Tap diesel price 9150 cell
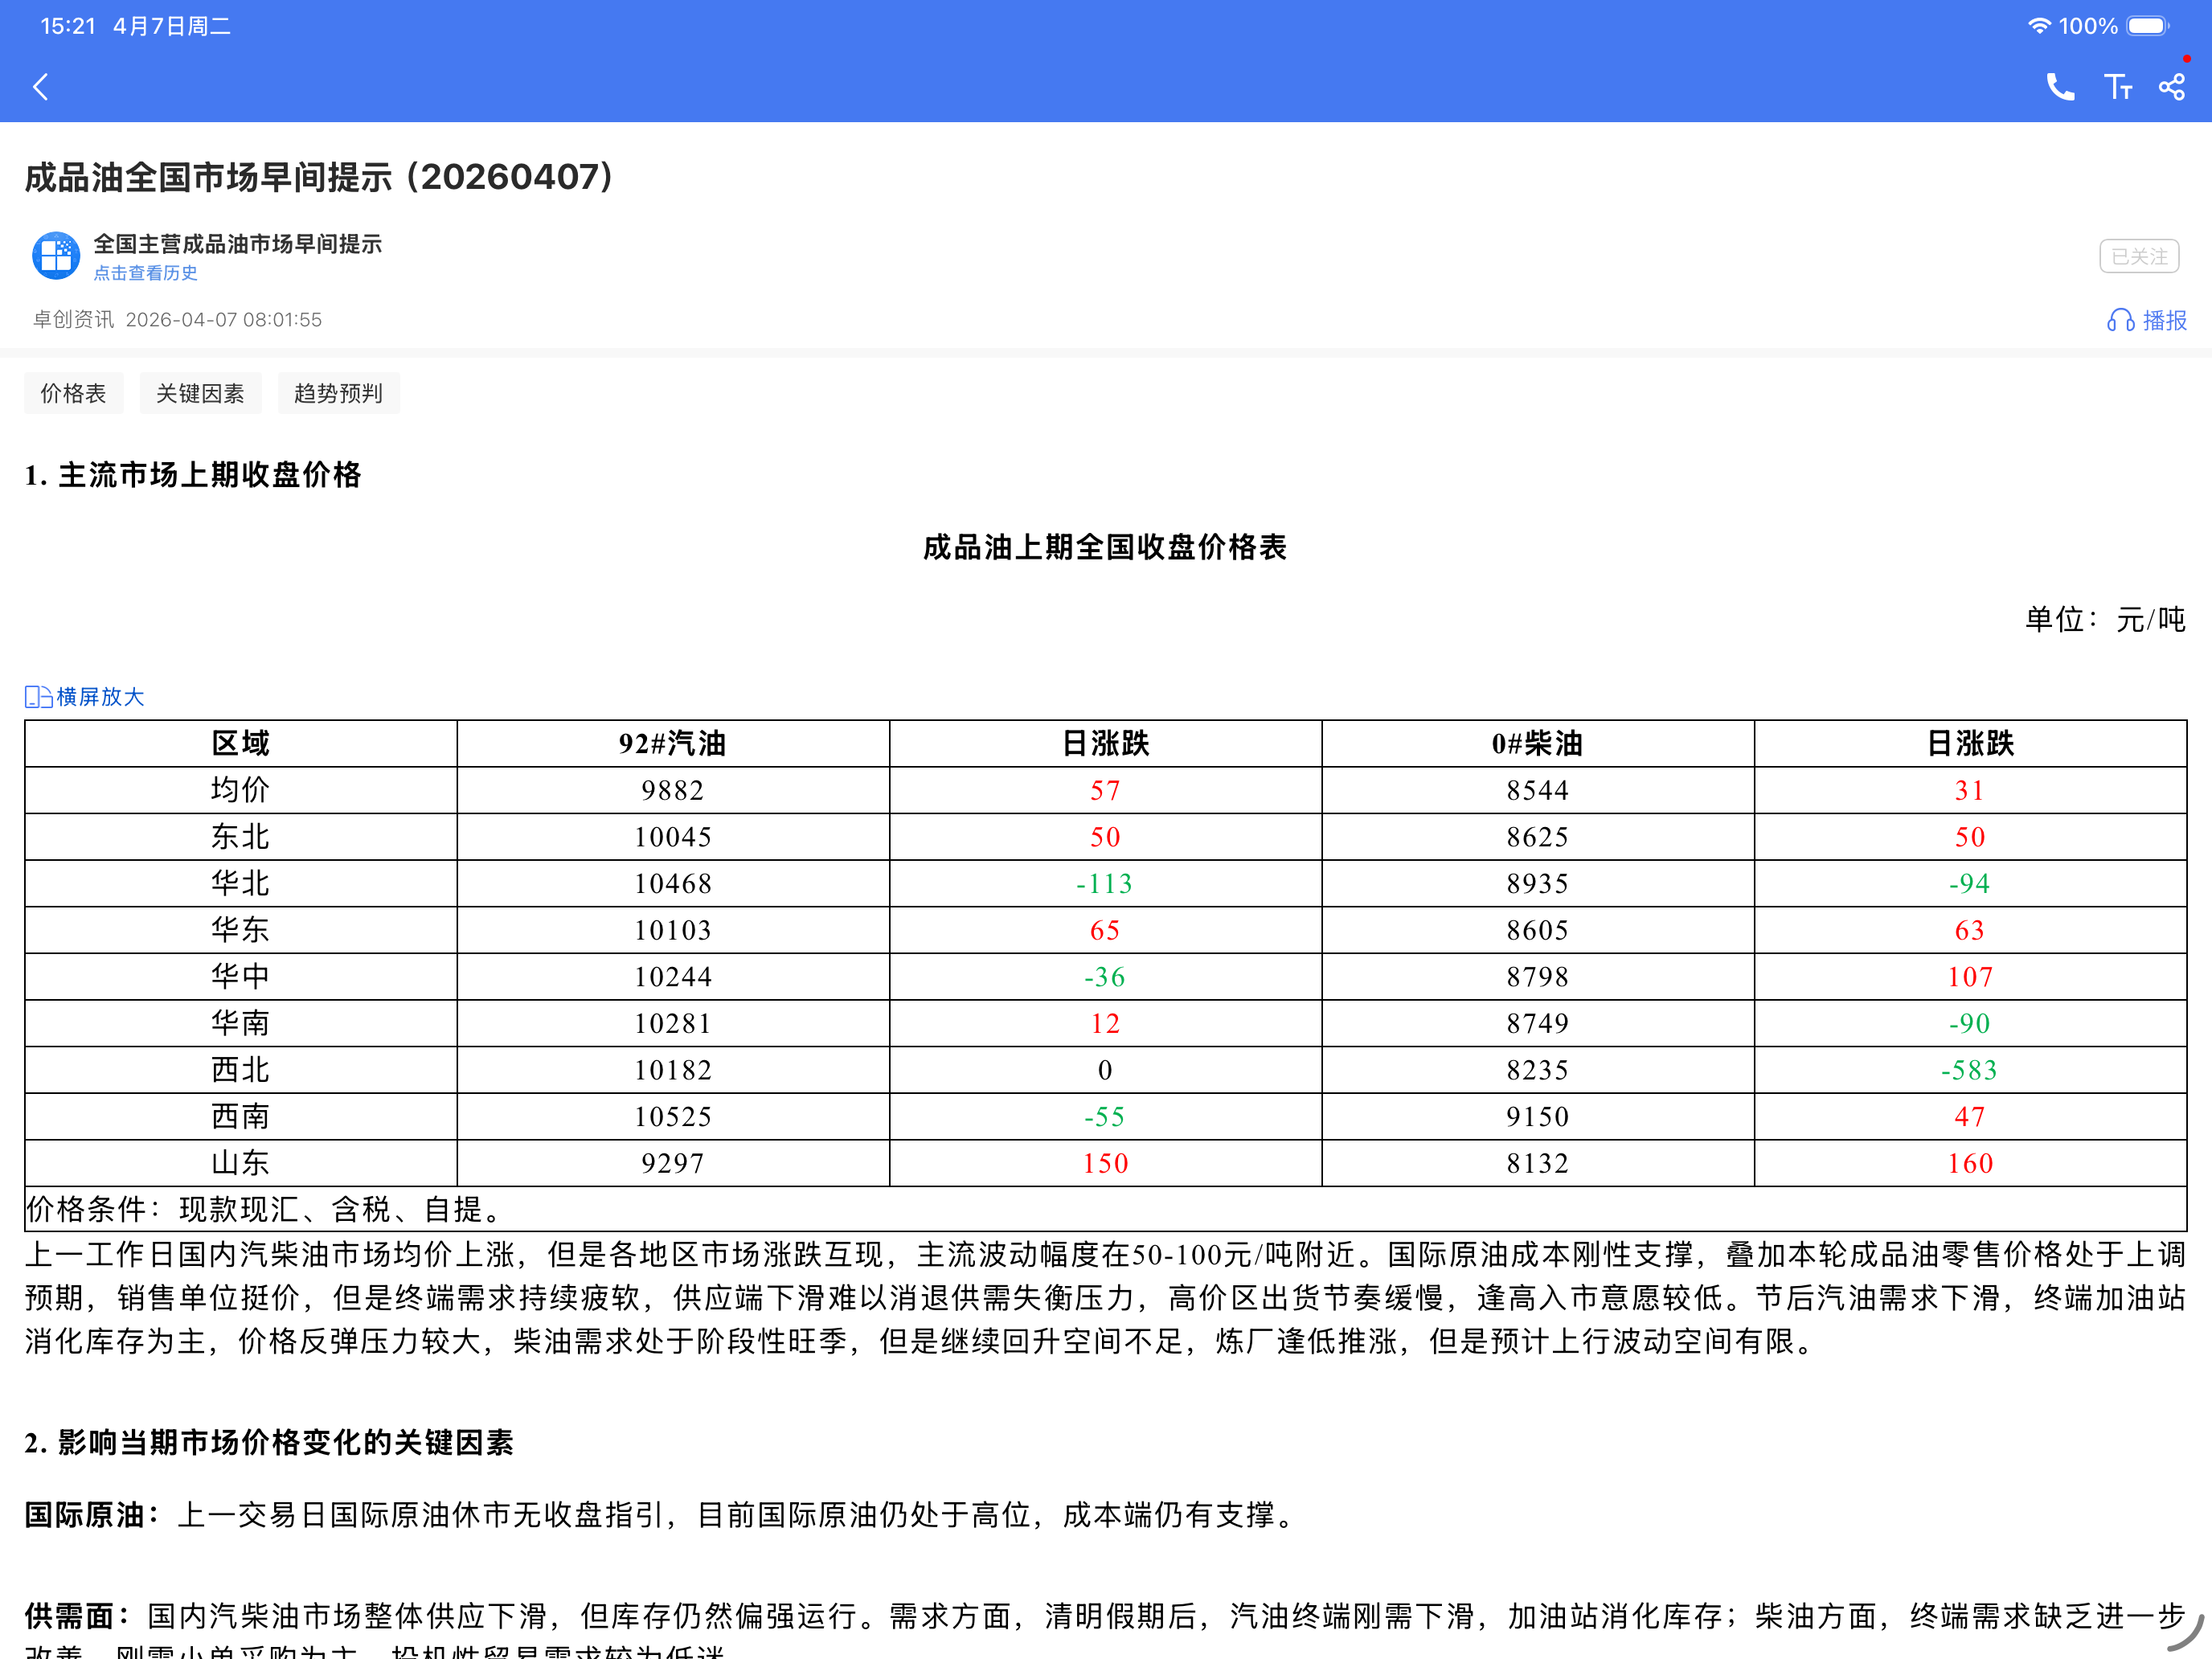Screen dimensions: 2212x1659 click(1538, 1116)
